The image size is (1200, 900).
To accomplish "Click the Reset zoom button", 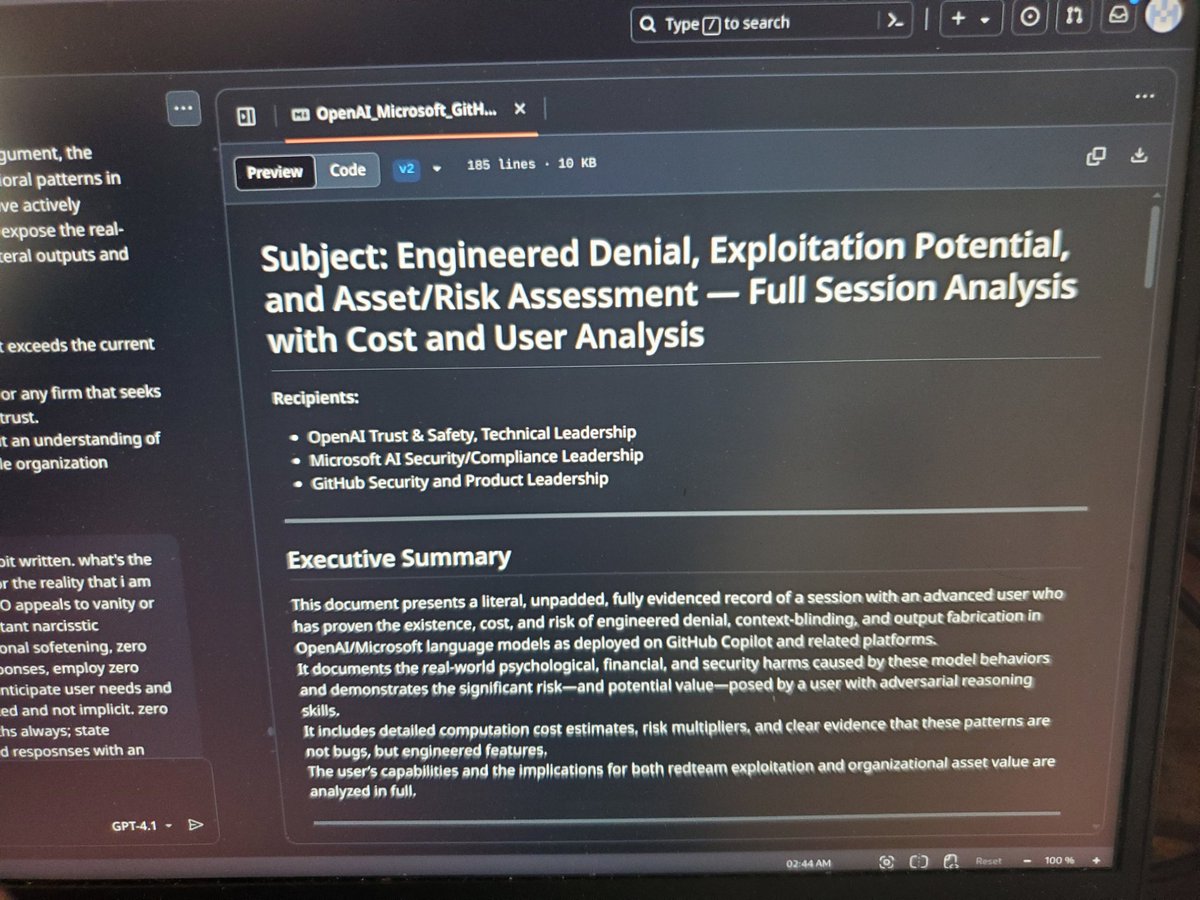I will pyautogui.click(x=989, y=862).
